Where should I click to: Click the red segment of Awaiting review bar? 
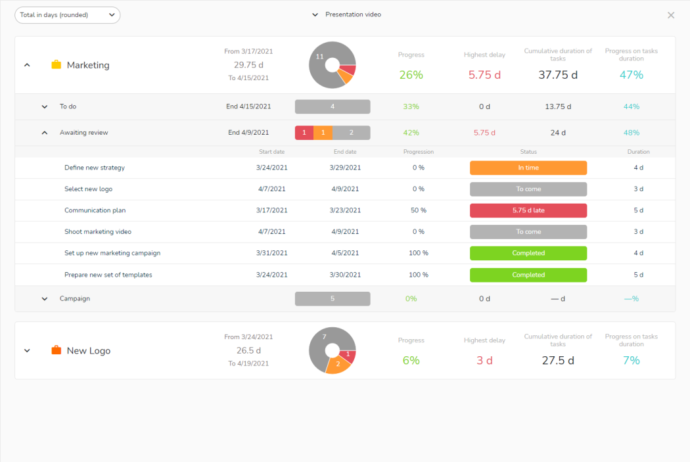304,132
